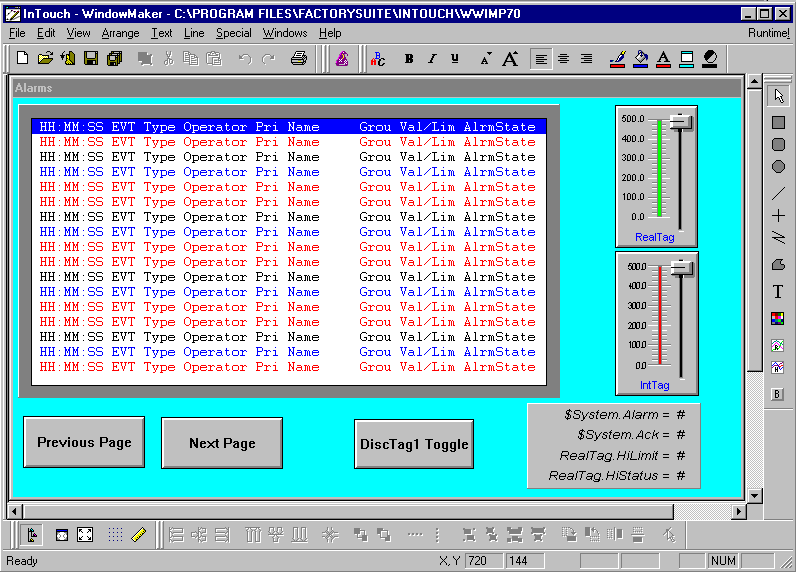This screenshot has height=572, width=796.
Task: Click the RealTag slider handle
Action: (681, 122)
